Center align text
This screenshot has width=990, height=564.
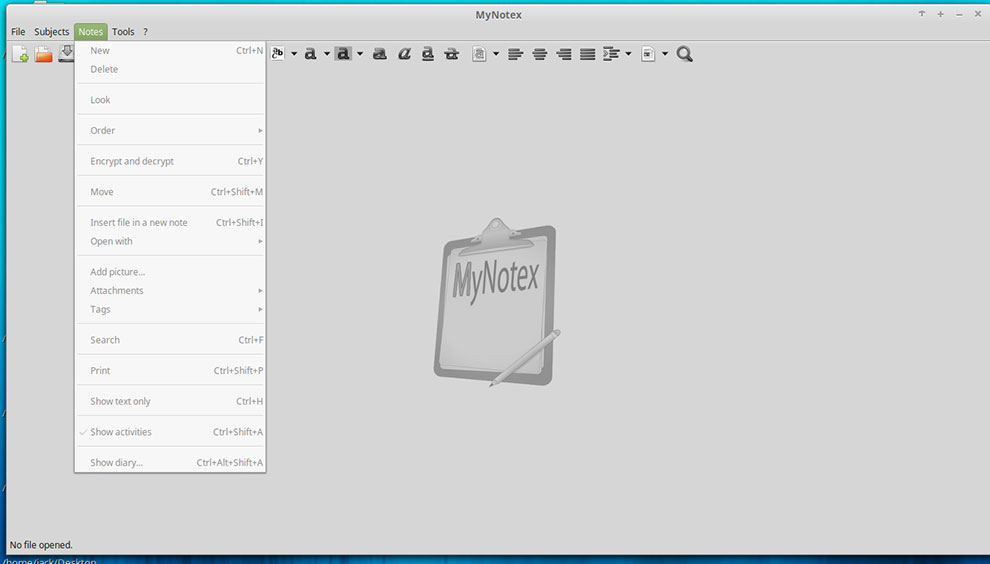point(539,54)
